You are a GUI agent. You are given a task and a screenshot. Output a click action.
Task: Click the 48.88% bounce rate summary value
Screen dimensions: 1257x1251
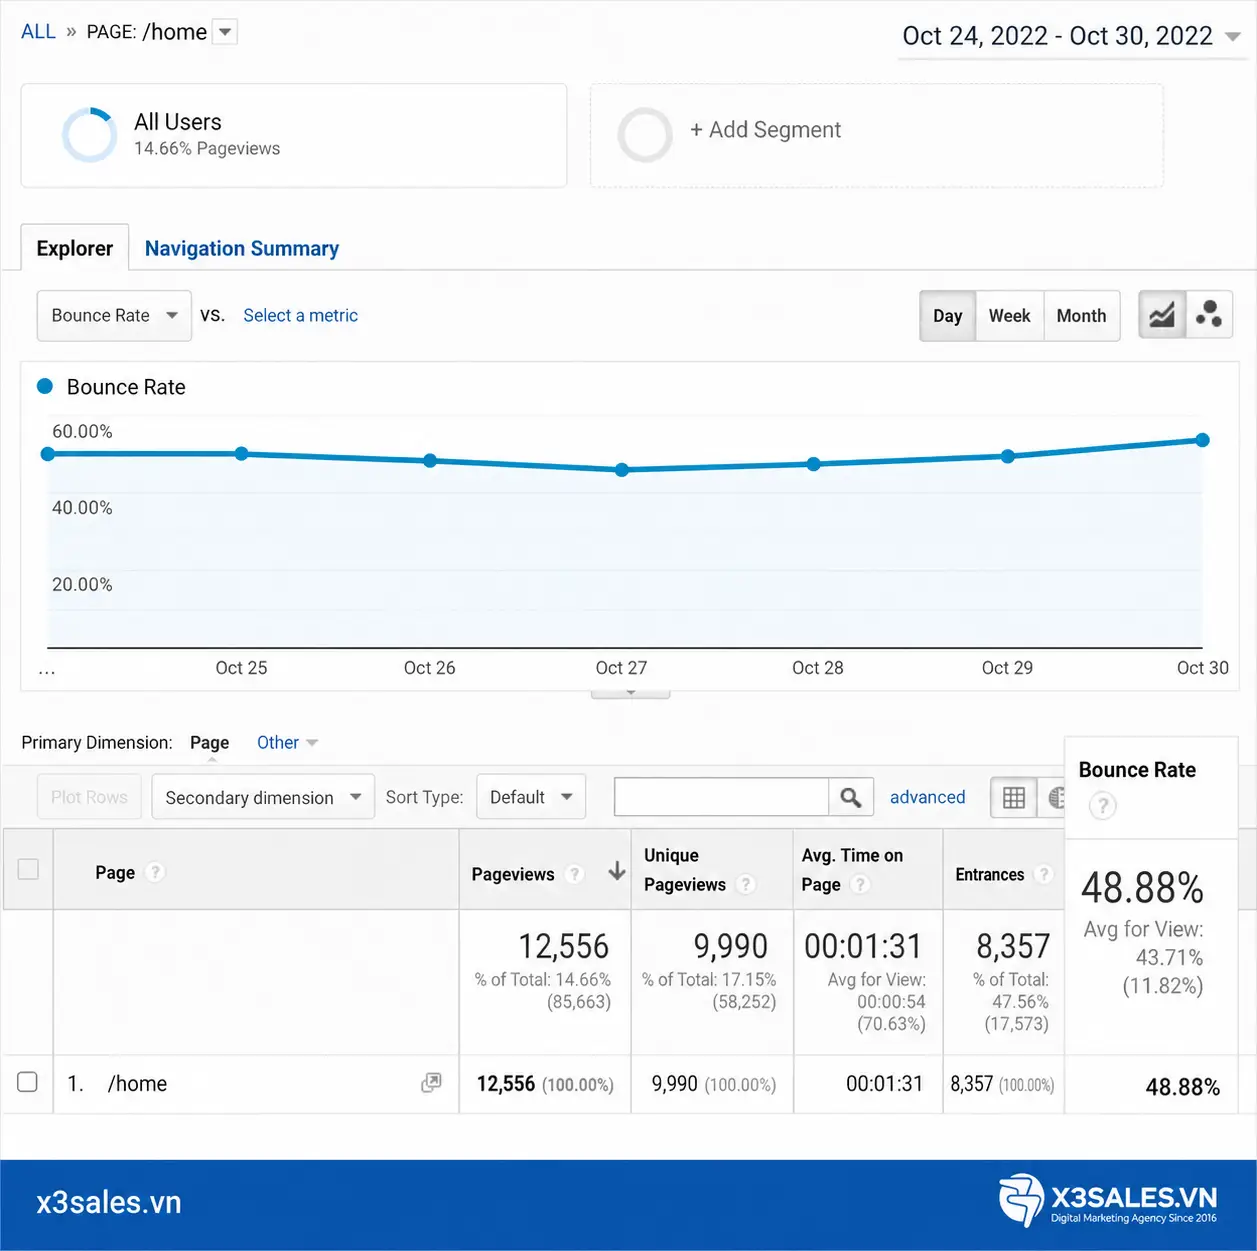click(x=1142, y=888)
